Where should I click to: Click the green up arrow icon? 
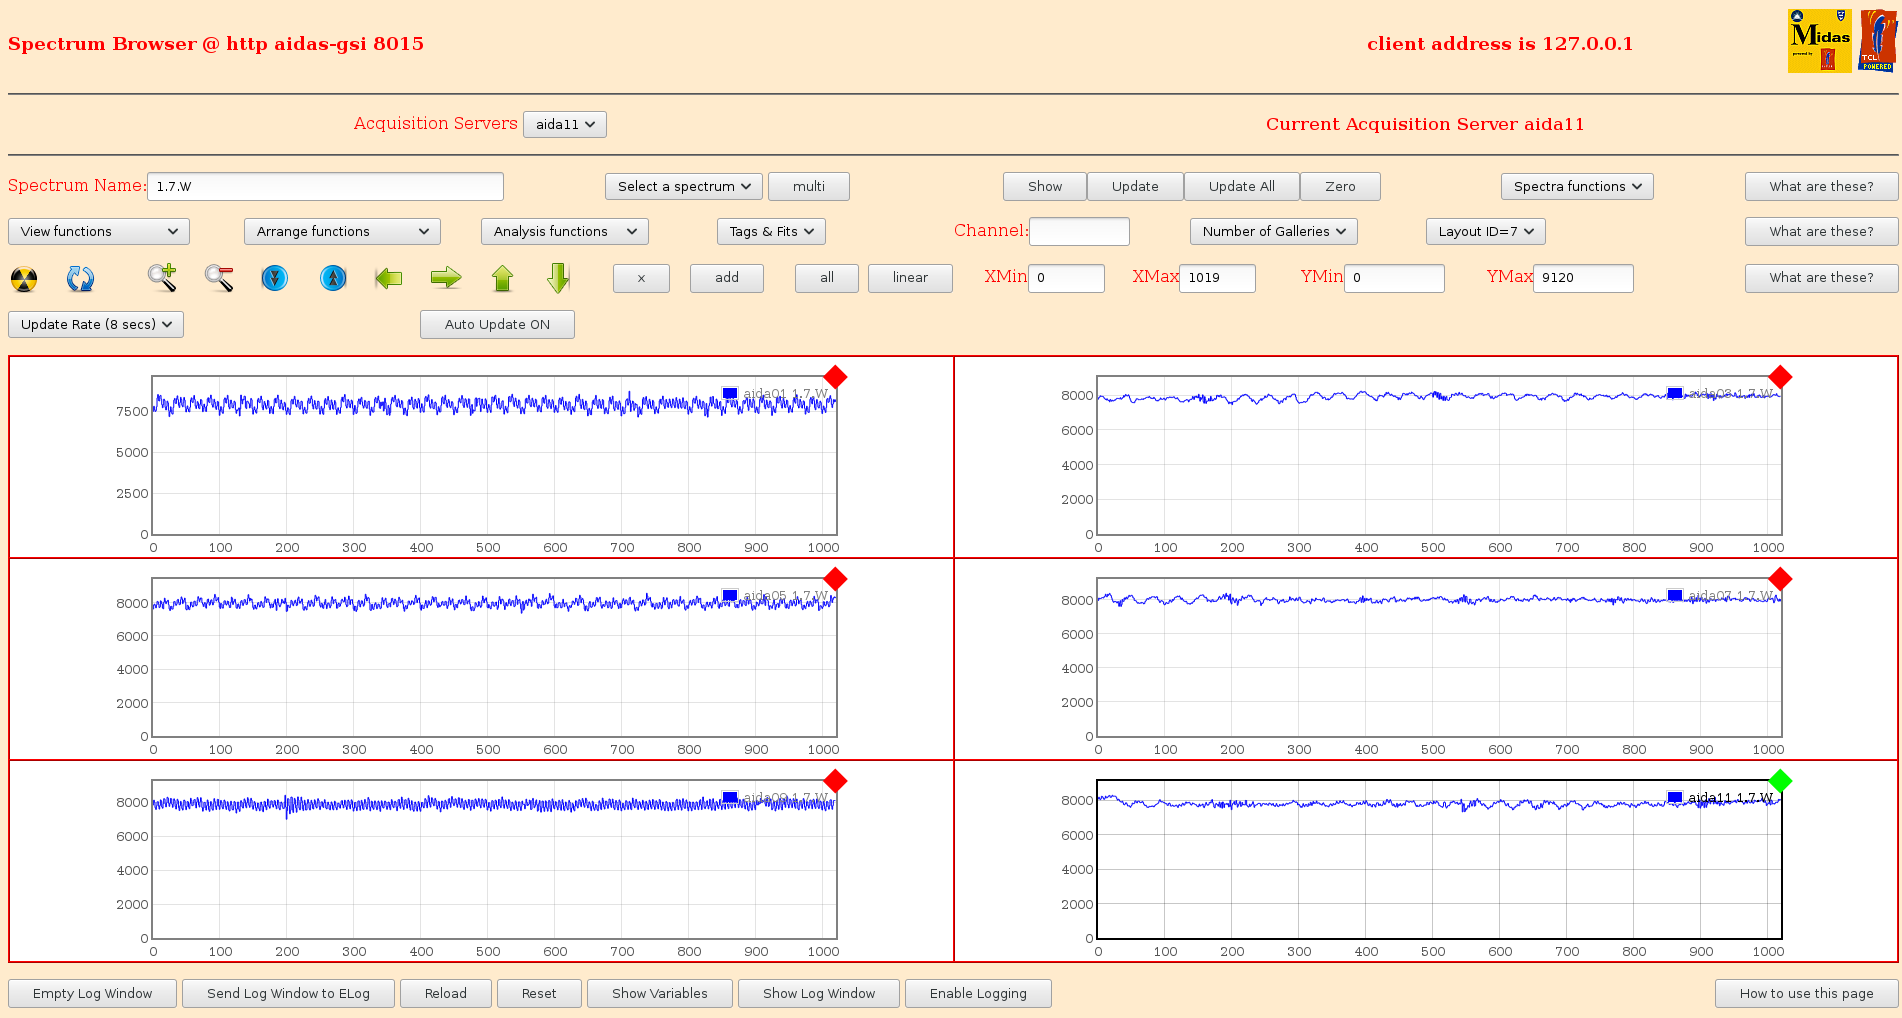(503, 278)
